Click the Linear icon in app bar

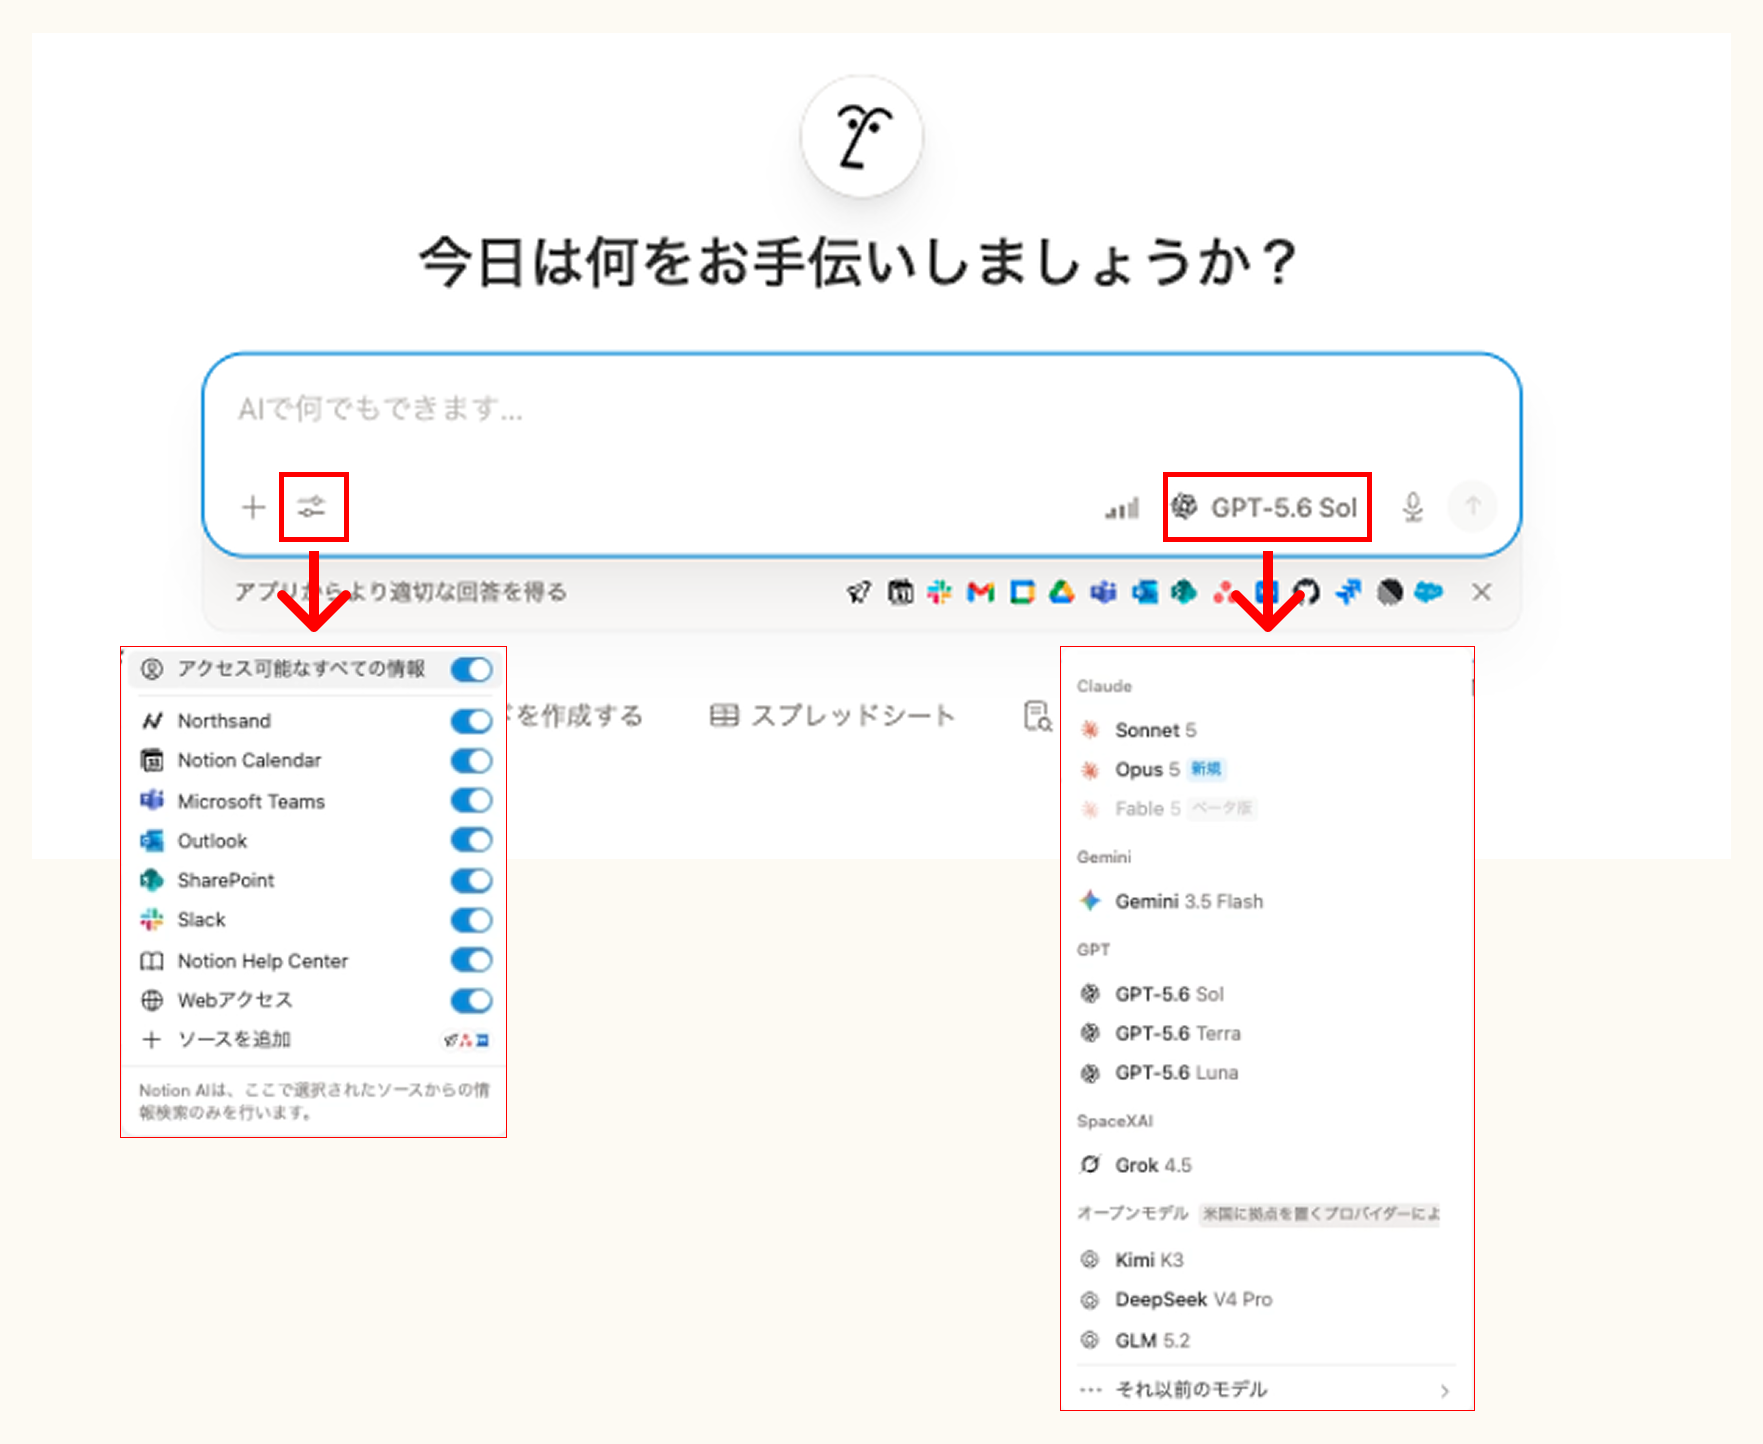[x=1389, y=592]
